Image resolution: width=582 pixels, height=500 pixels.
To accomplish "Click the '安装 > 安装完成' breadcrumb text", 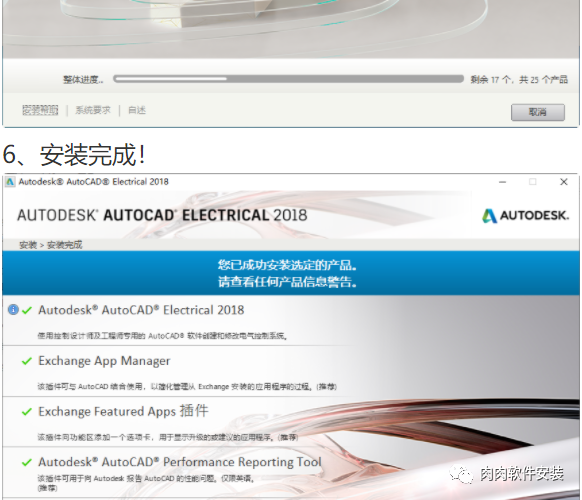I will [50, 245].
